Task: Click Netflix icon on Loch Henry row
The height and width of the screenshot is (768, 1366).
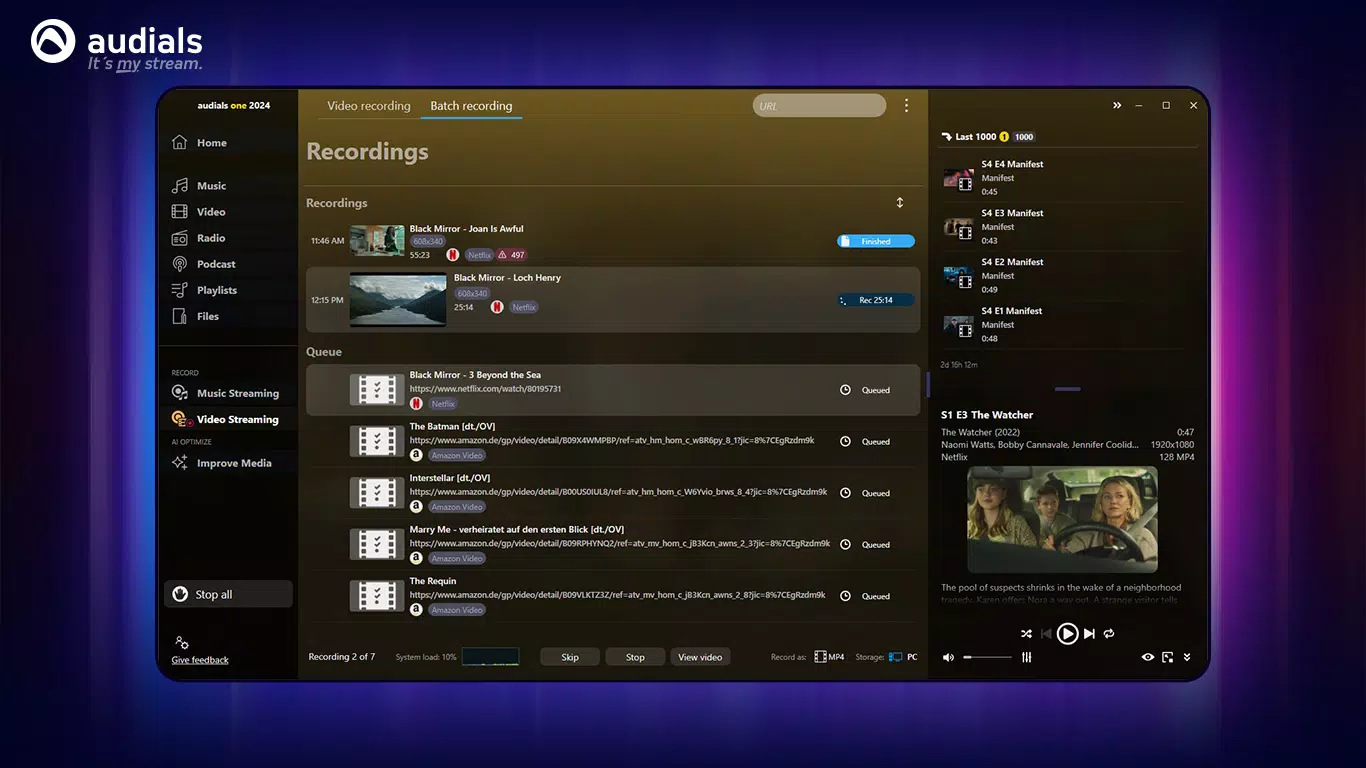Action: [x=497, y=307]
